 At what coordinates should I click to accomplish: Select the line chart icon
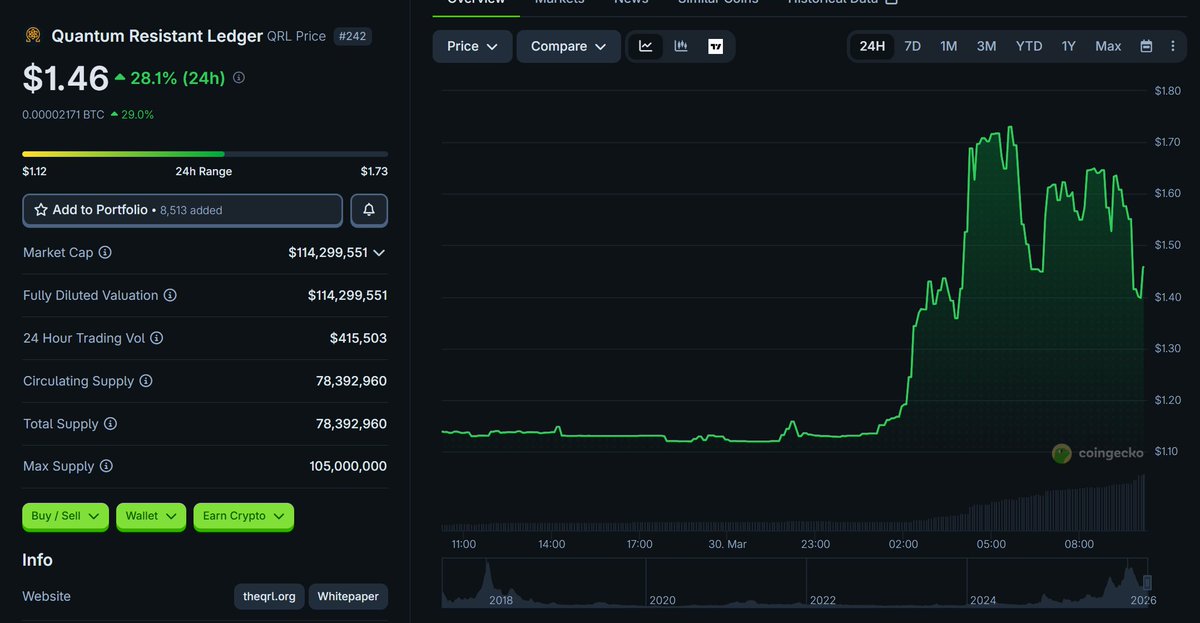pos(645,45)
